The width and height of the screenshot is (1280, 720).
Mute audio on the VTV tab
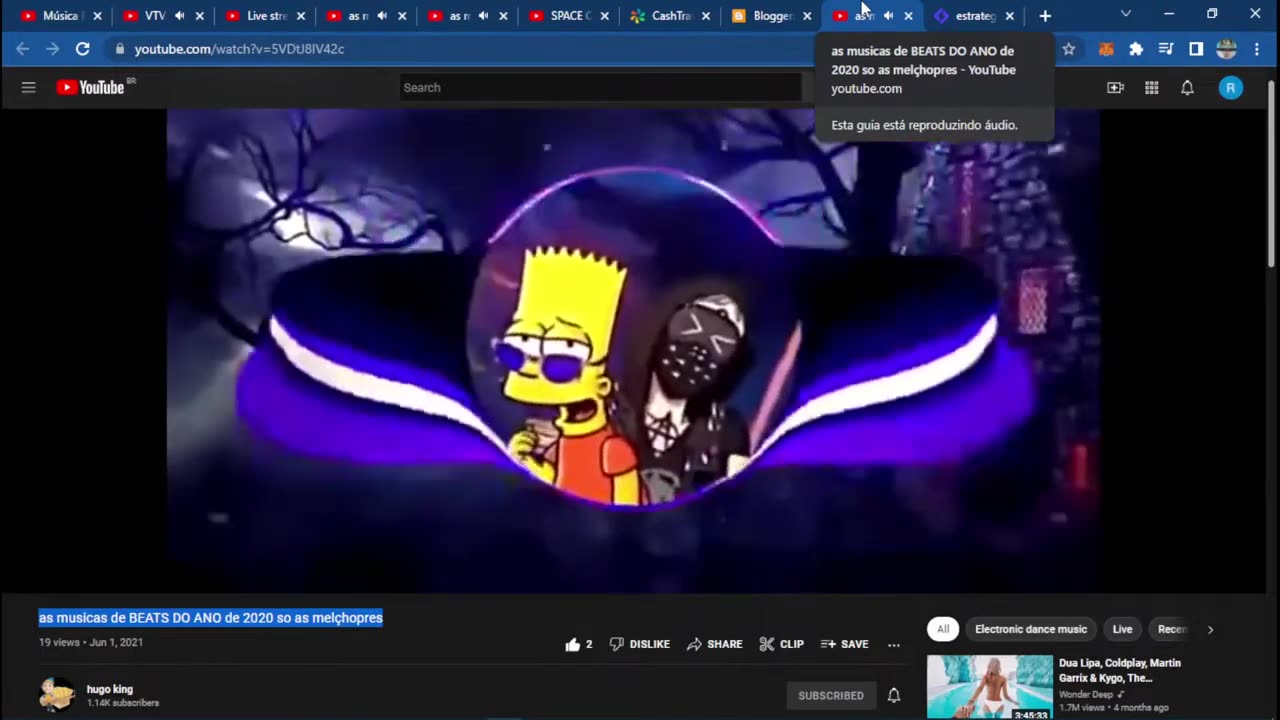(x=179, y=16)
